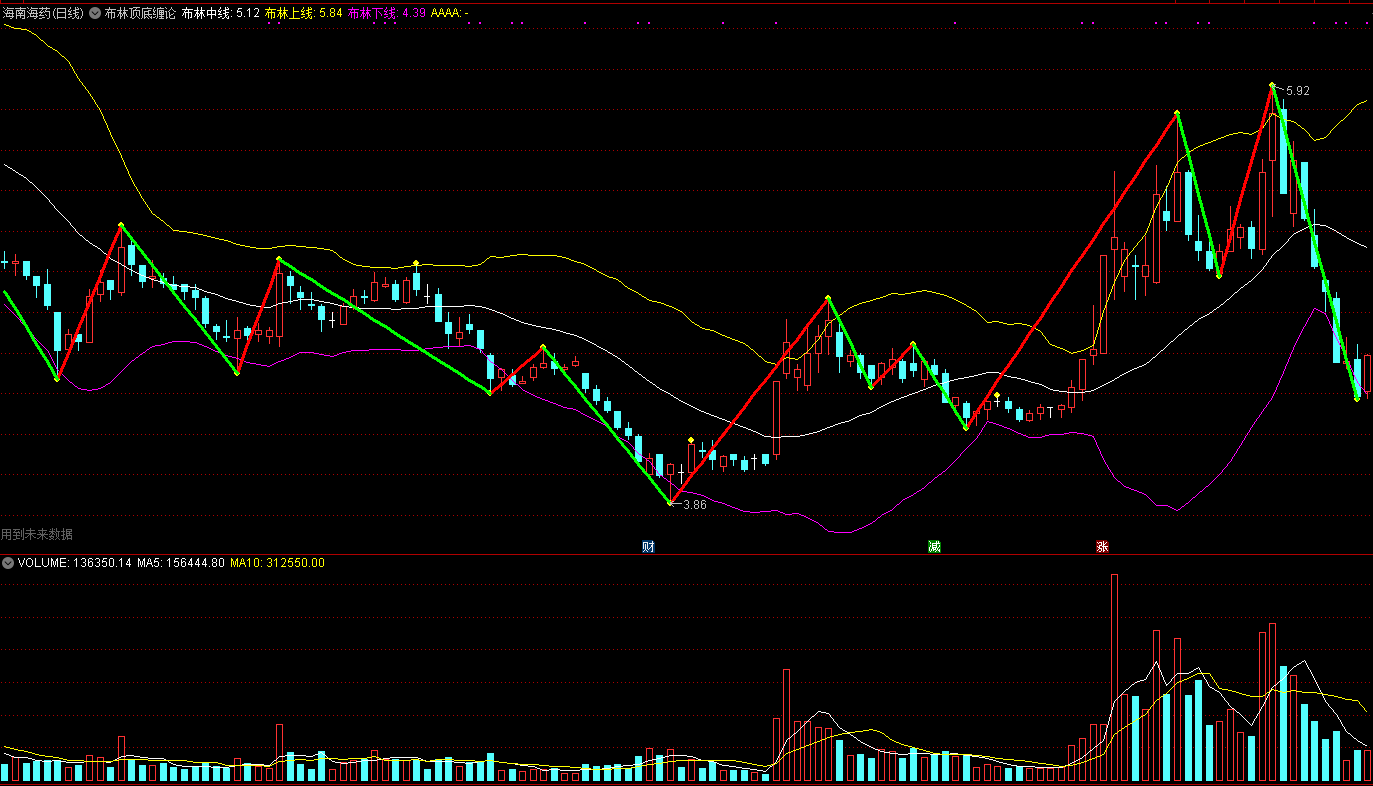Click the 5.92 peak price label
1373x786 pixels.
(1298, 91)
